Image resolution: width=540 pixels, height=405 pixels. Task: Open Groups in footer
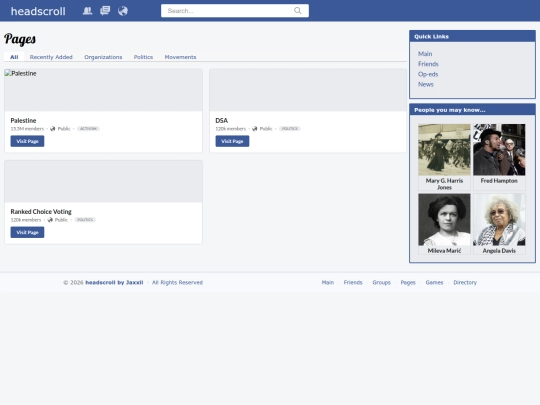(x=382, y=282)
